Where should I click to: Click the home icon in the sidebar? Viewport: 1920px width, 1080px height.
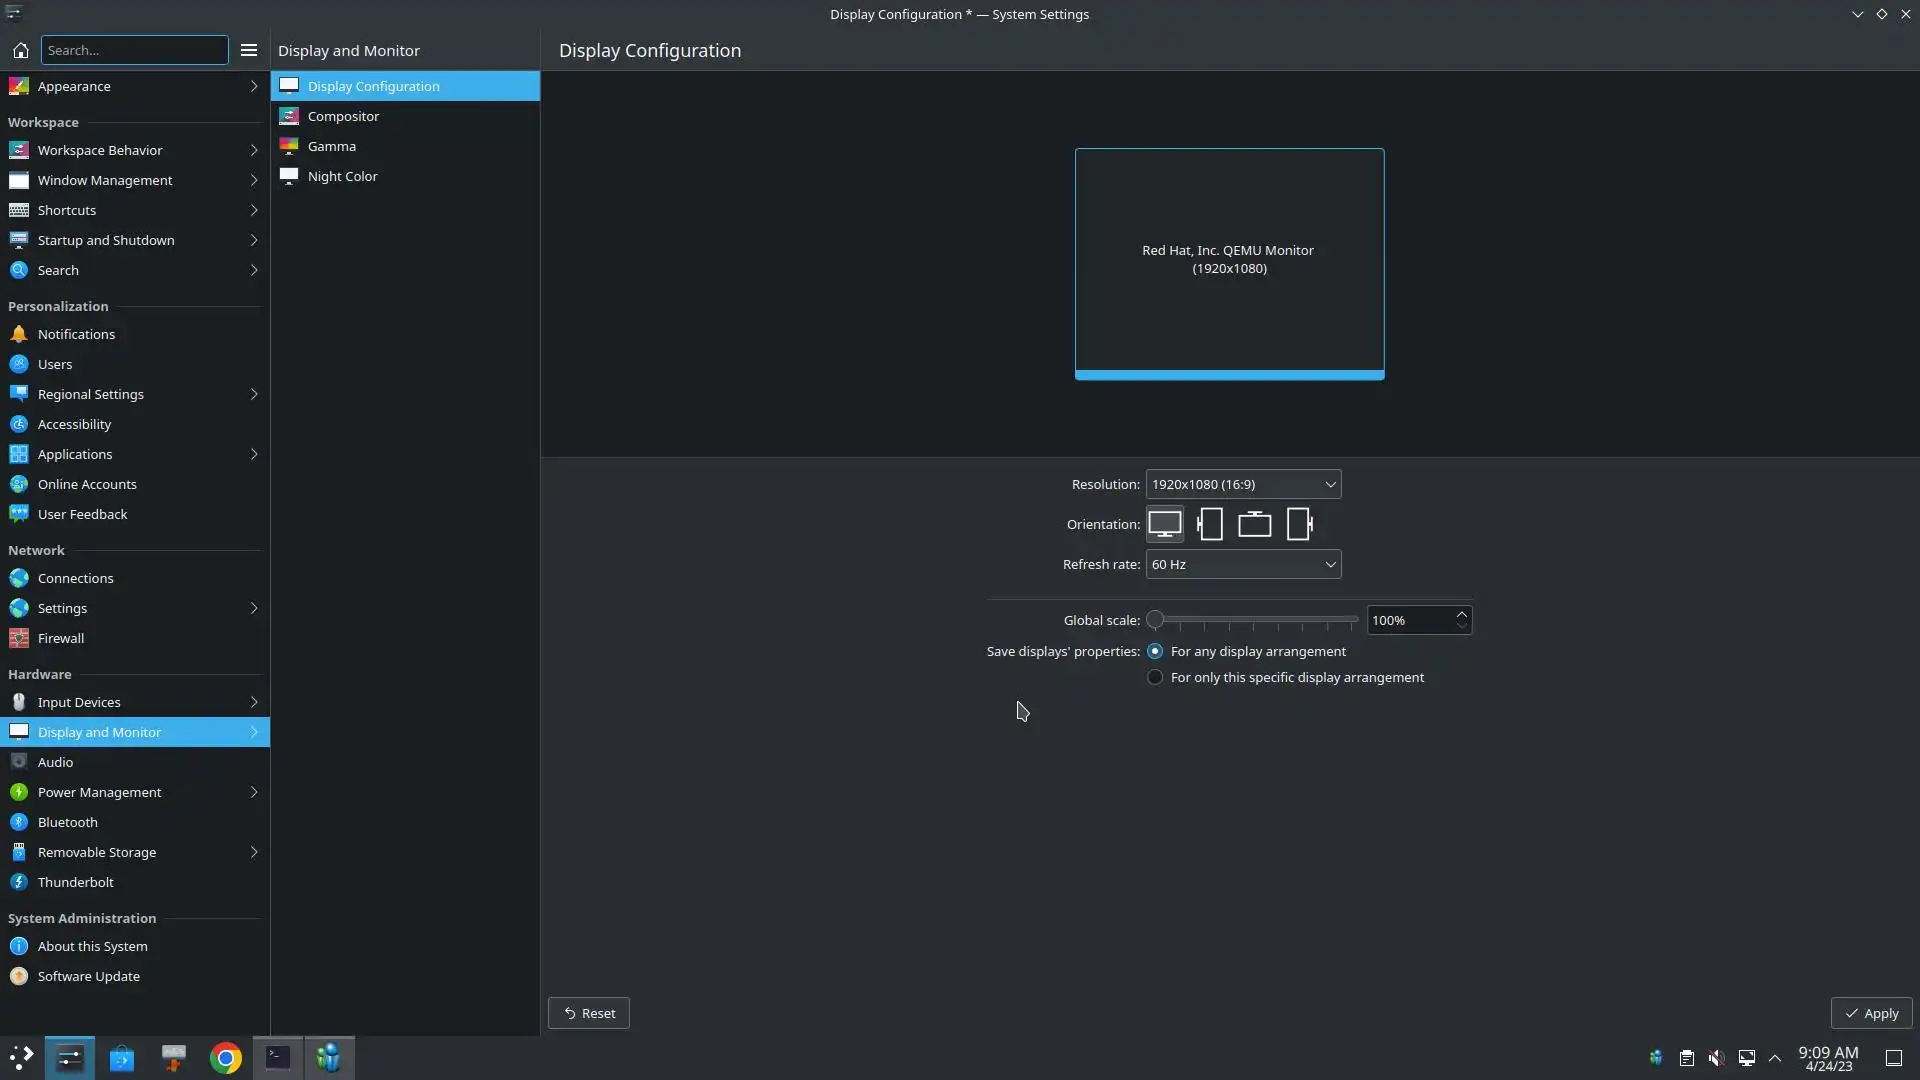pyautogui.click(x=20, y=50)
